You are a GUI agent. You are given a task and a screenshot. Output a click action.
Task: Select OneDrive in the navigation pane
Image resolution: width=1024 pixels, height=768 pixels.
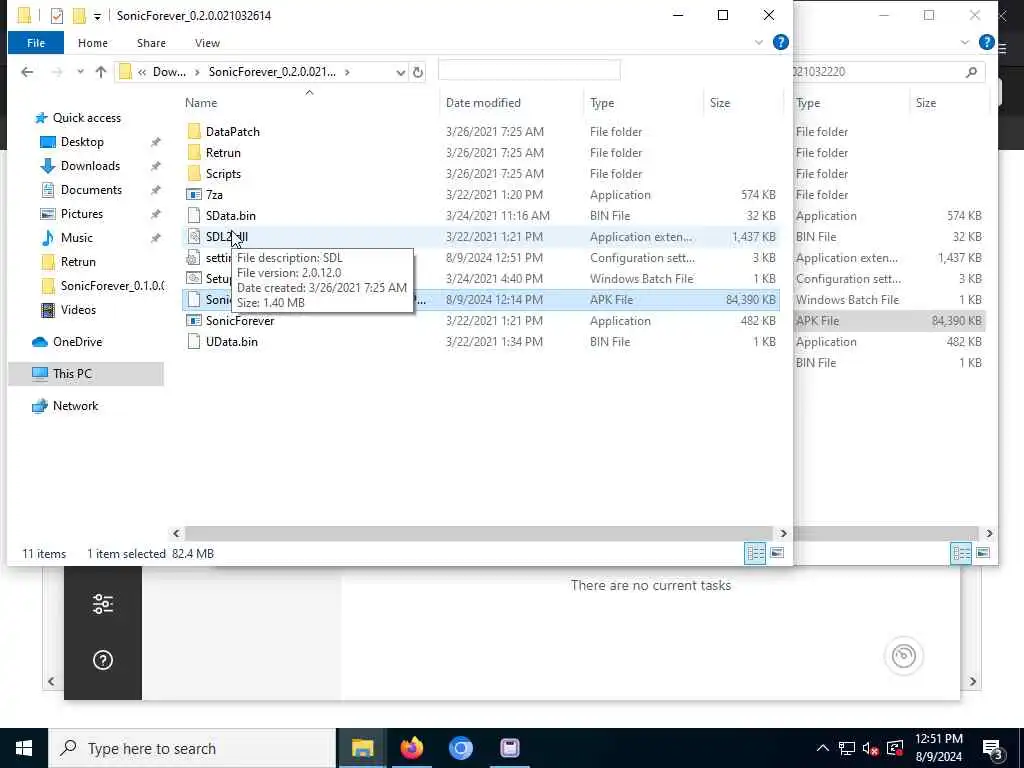tap(77, 342)
